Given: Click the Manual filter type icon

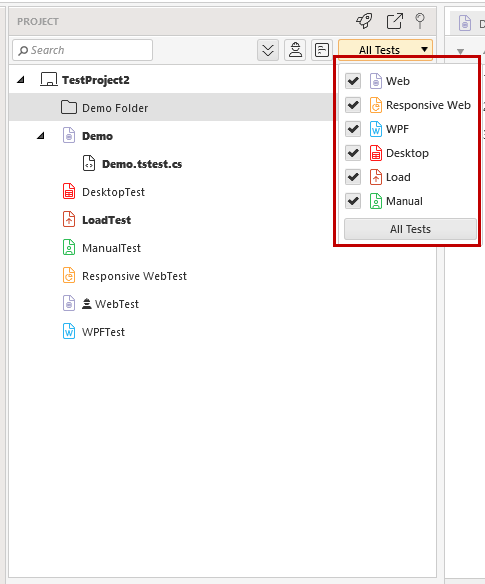Looking at the screenshot, I should click(x=376, y=201).
